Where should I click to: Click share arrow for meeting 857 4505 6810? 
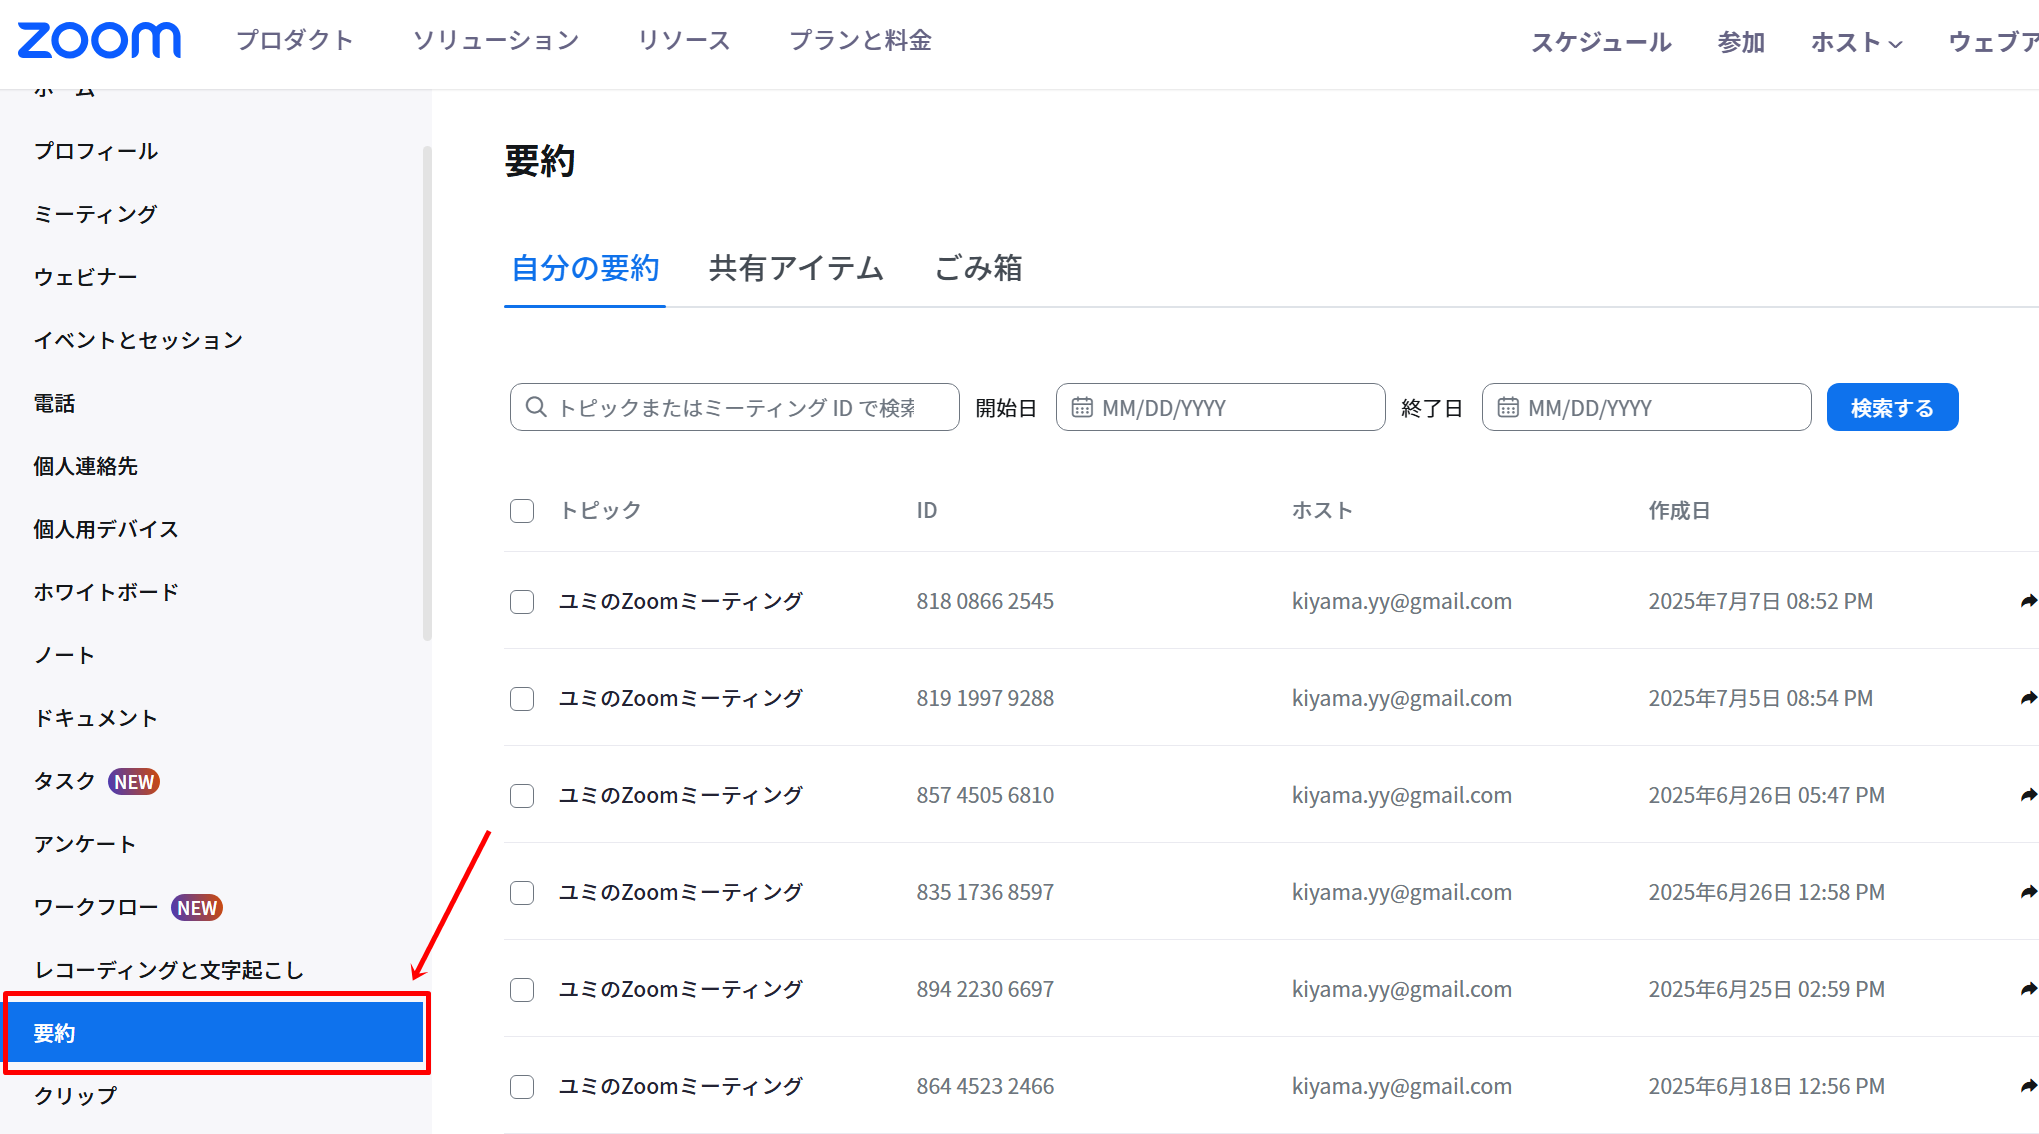(x=2028, y=795)
